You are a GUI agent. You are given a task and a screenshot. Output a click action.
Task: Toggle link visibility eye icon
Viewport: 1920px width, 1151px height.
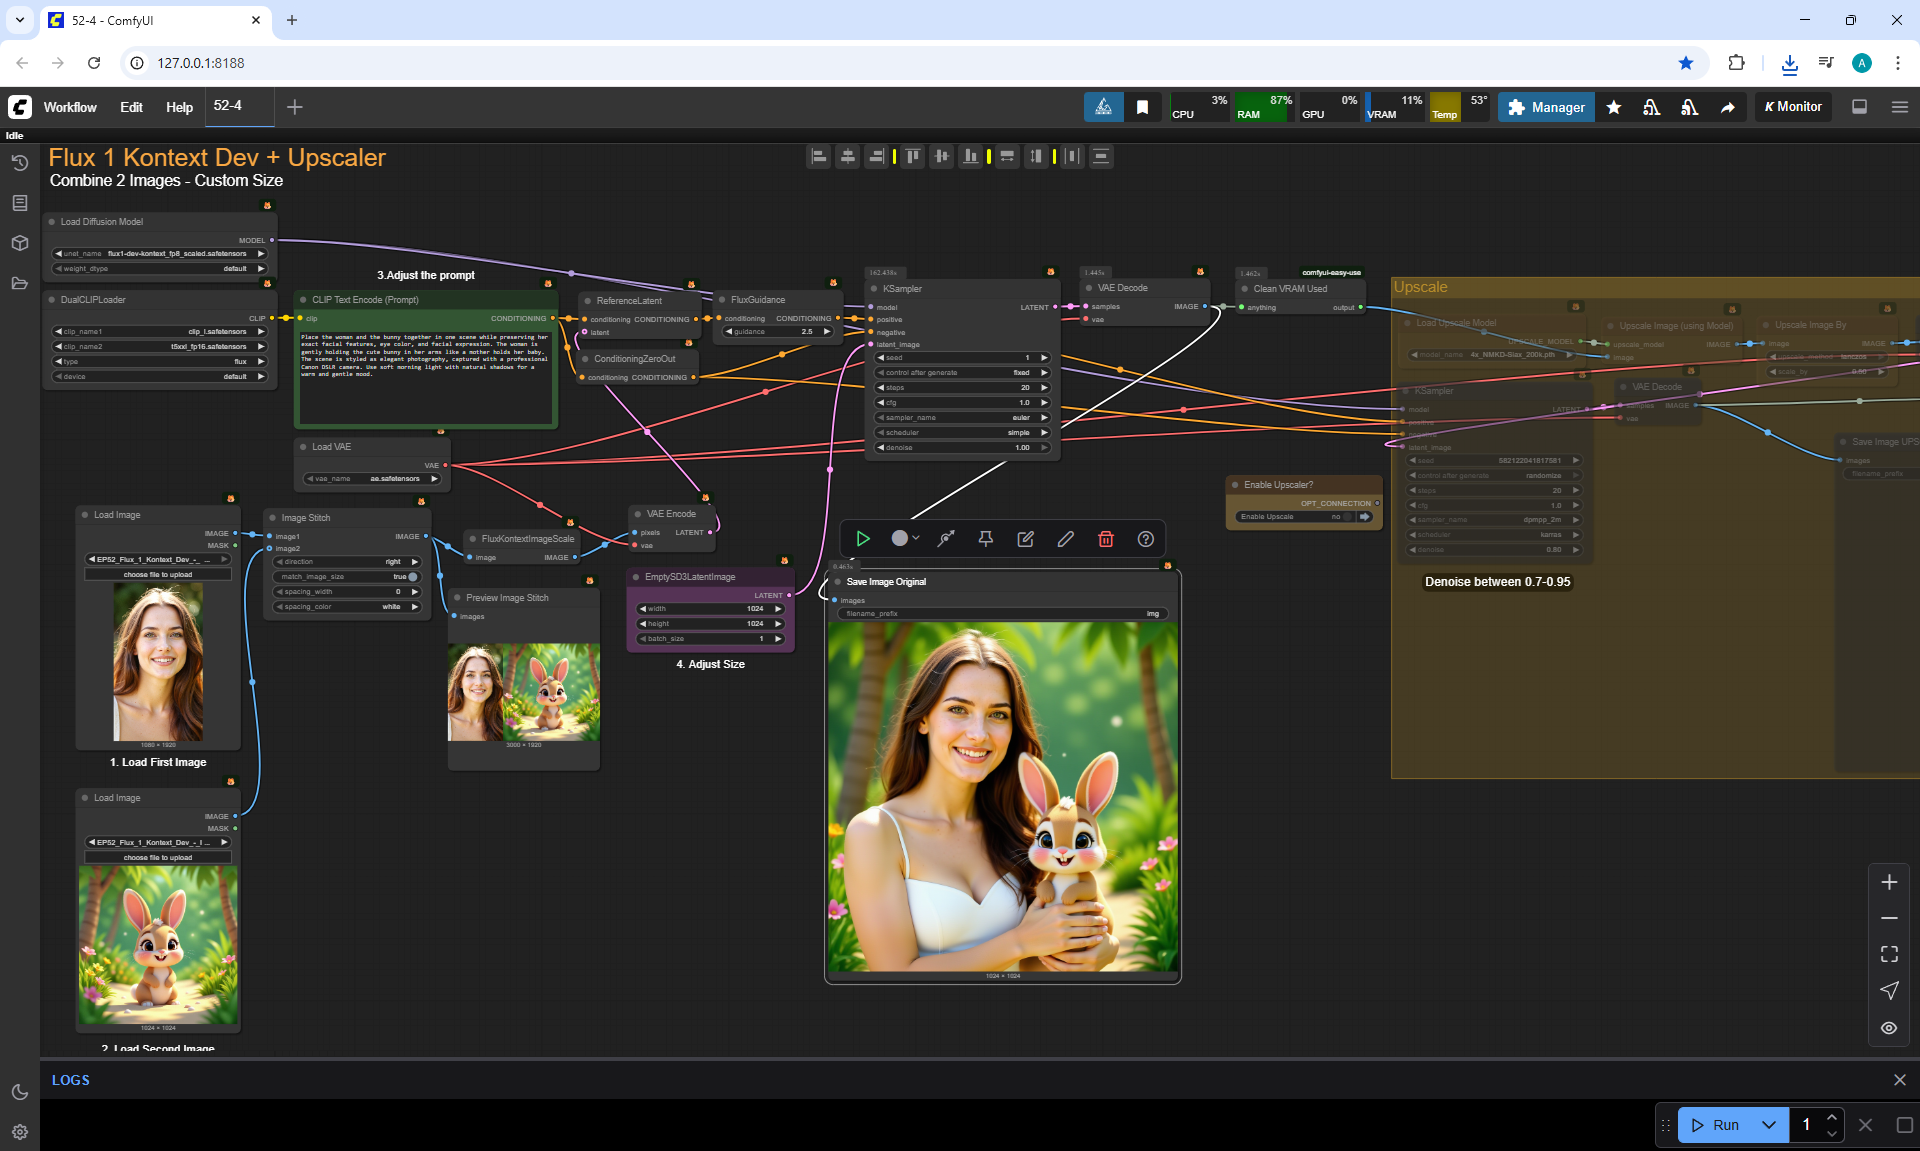click(1888, 1028)
